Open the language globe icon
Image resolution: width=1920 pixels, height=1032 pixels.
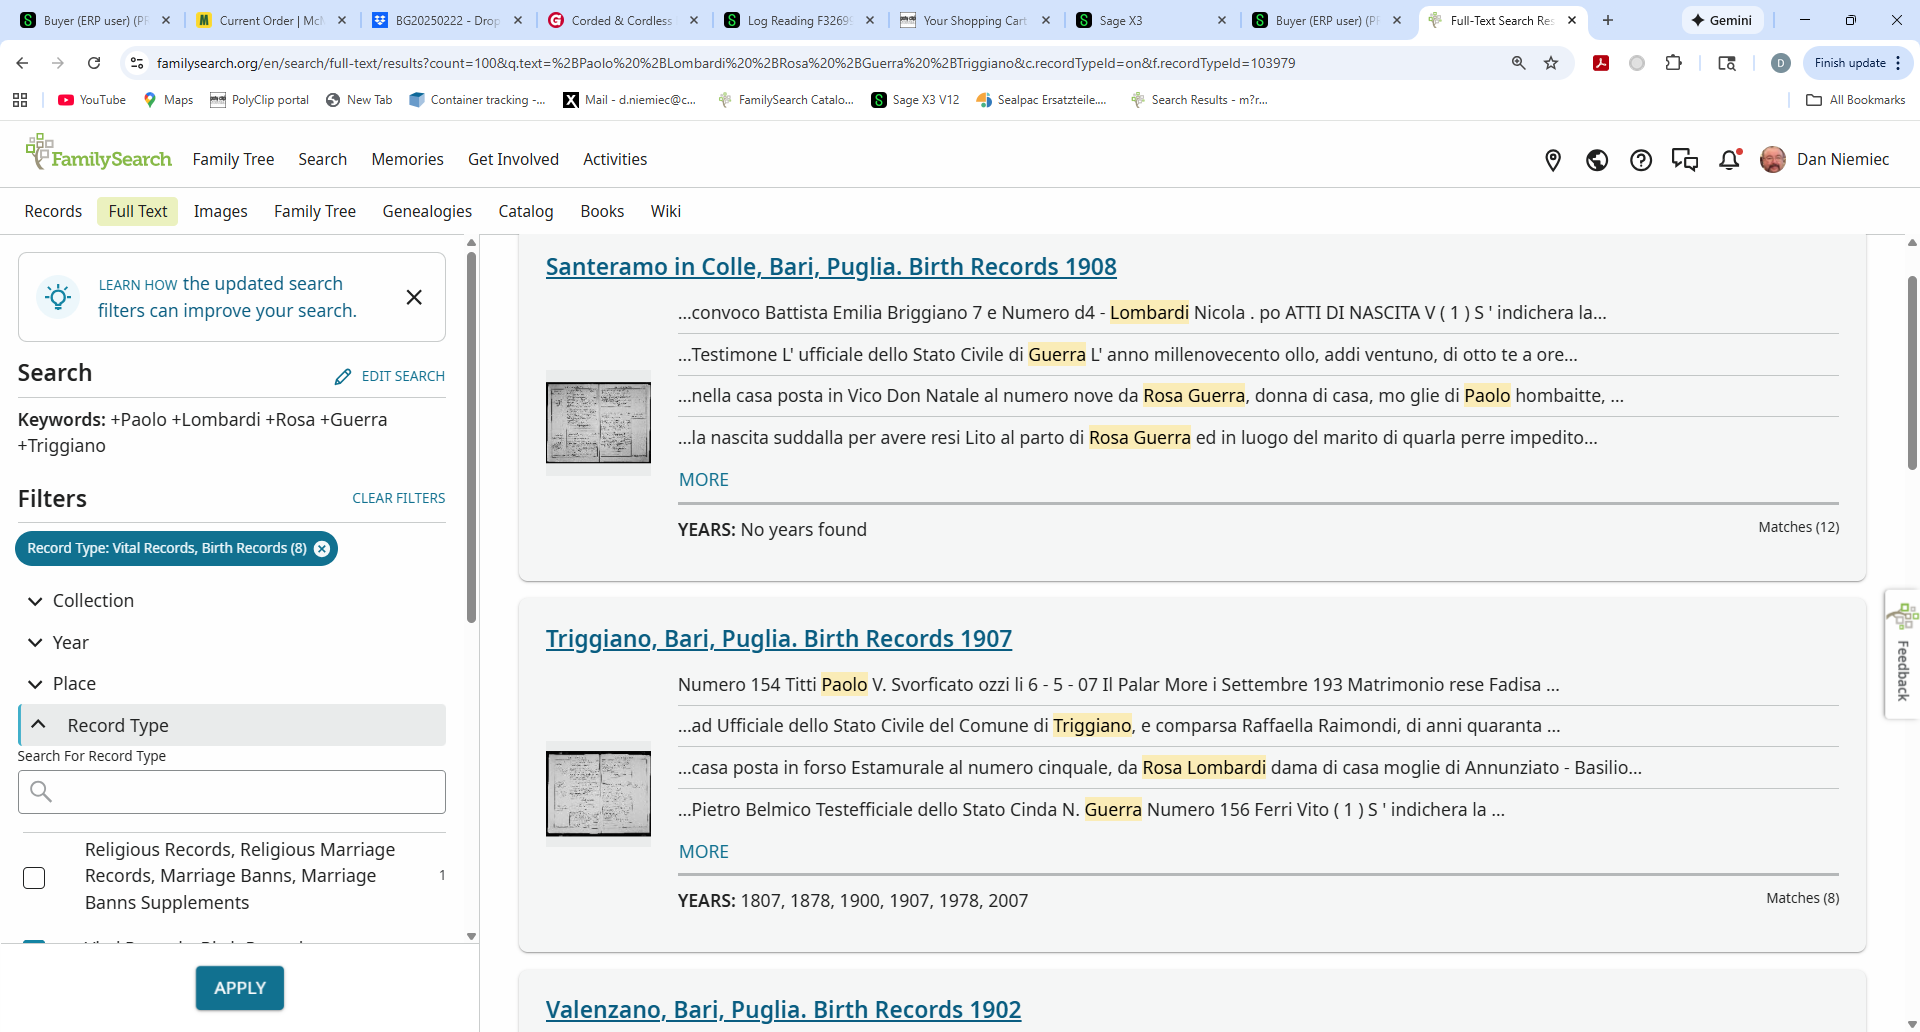click(1597, 160)
